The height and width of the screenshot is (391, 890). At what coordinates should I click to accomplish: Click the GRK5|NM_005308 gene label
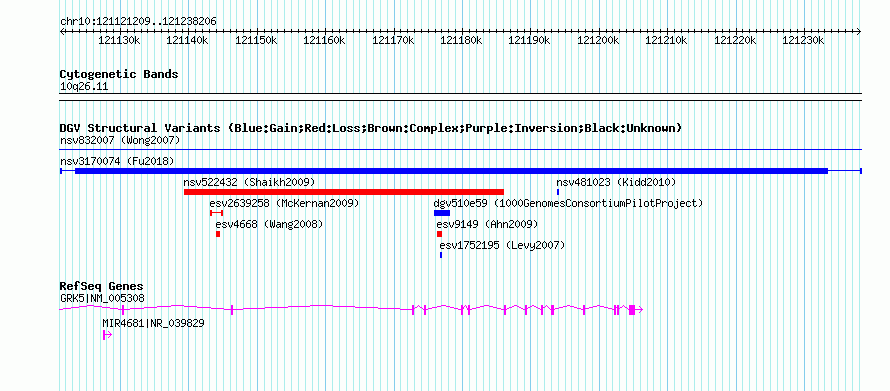pos(102,298)
